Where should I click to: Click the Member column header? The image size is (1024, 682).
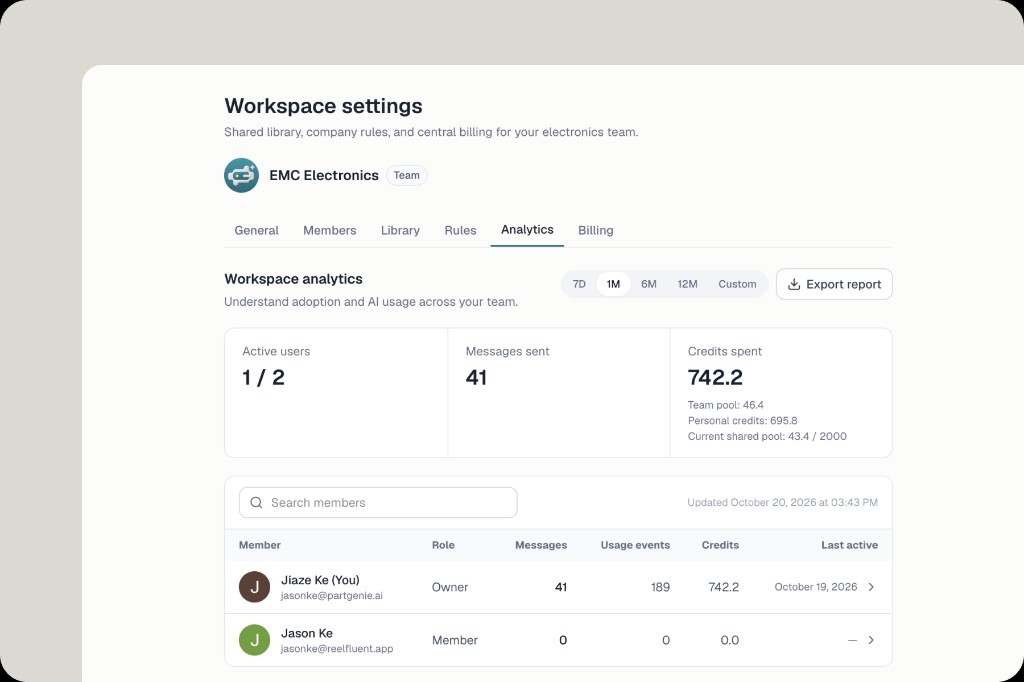click(260, 545)
